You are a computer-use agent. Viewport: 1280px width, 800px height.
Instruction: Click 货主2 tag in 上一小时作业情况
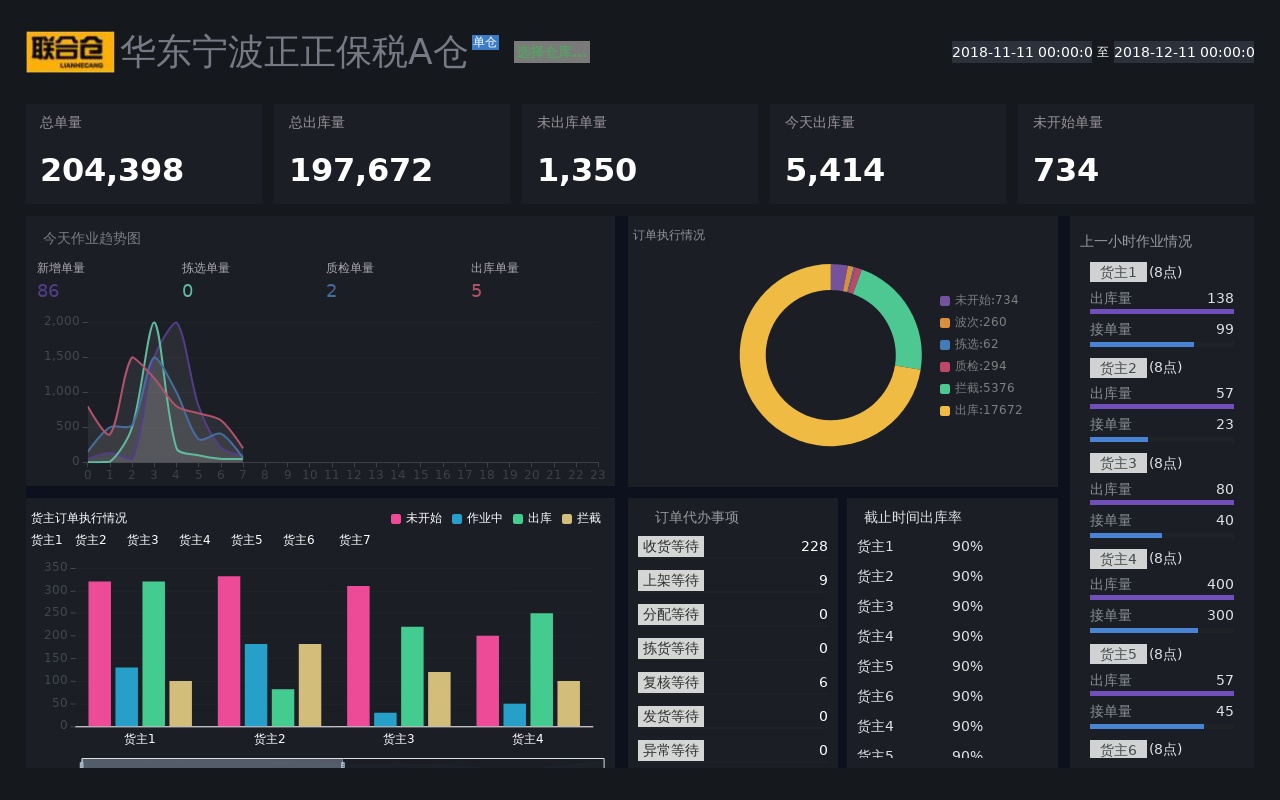click(1118, 367)
